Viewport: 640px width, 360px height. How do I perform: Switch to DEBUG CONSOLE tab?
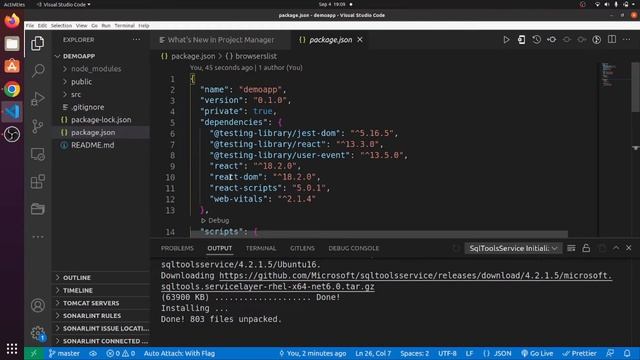point(353,248)
